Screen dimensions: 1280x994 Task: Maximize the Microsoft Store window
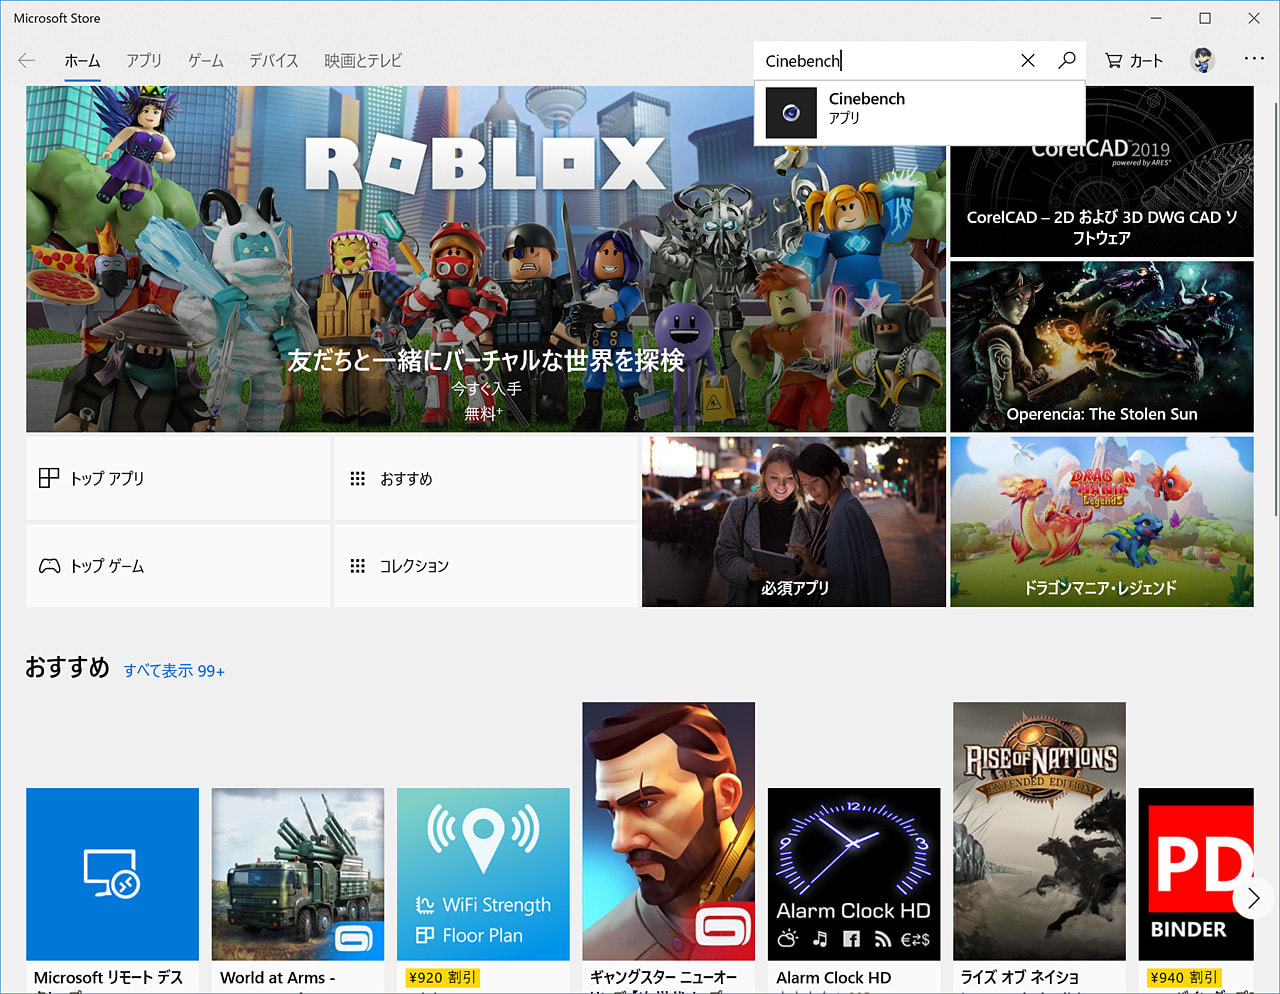1205,18
